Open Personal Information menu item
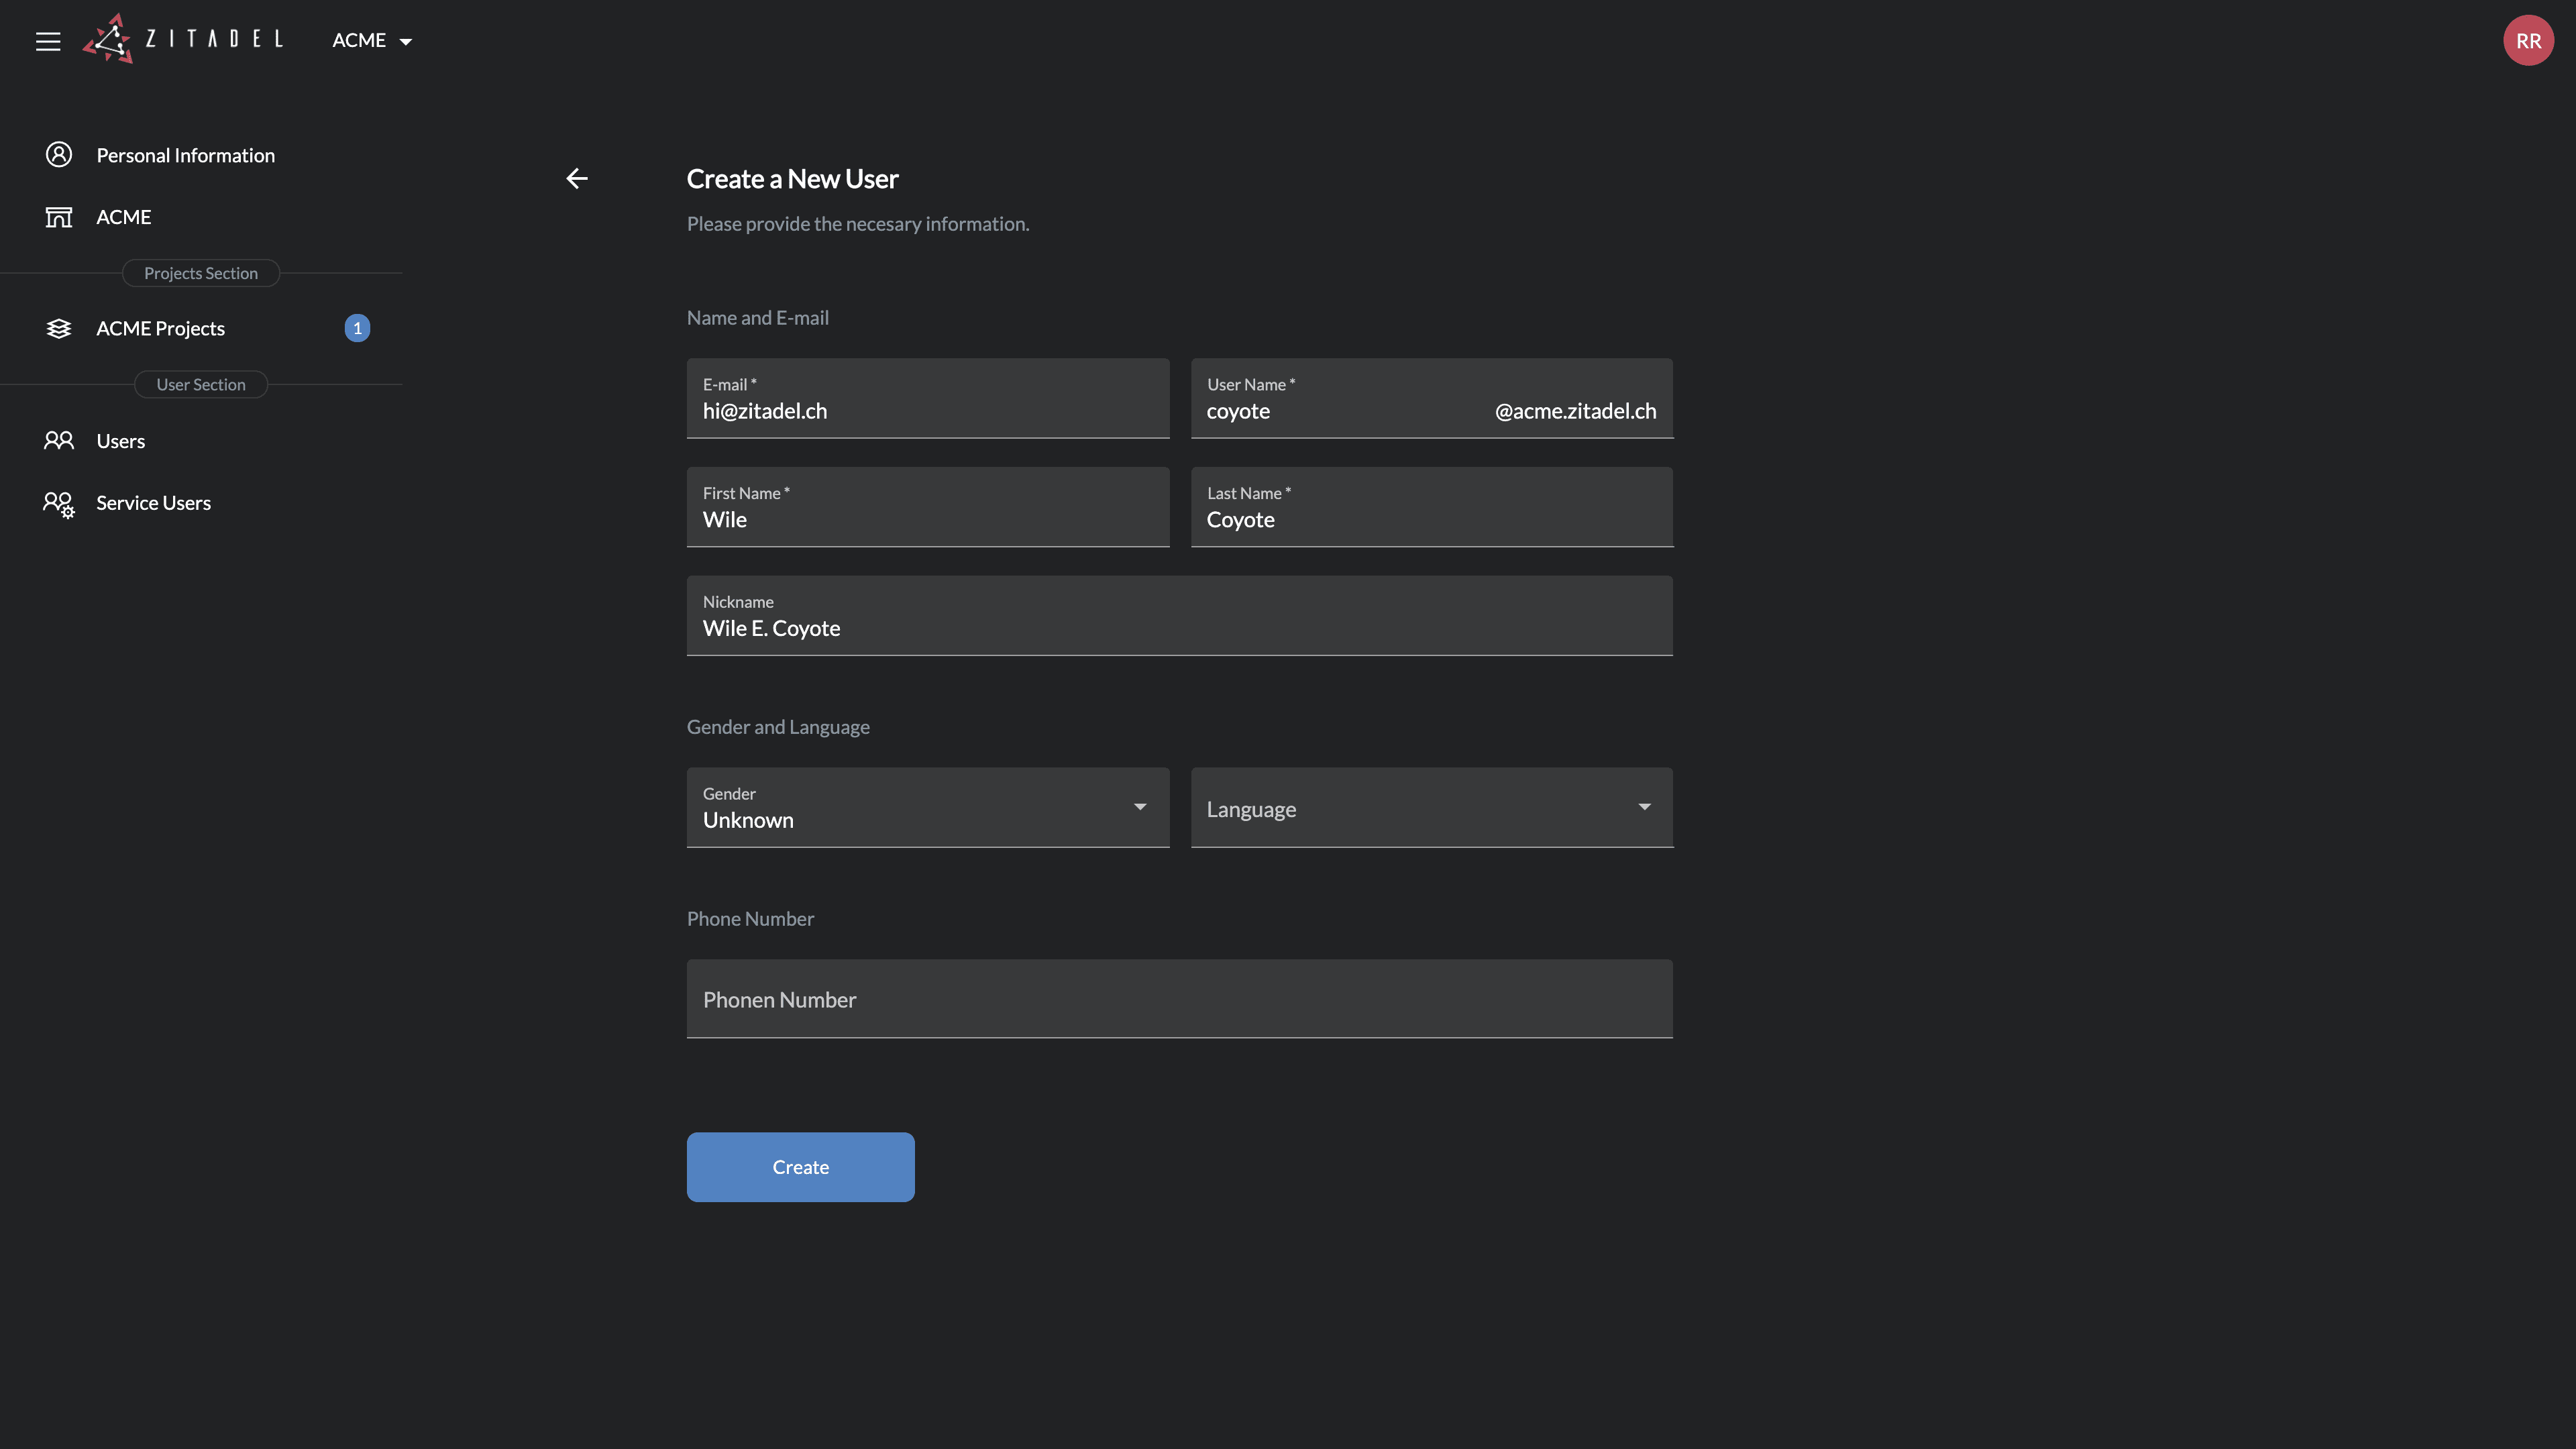This screenshot has height=1449, width=2576. (x=185, y=155)
